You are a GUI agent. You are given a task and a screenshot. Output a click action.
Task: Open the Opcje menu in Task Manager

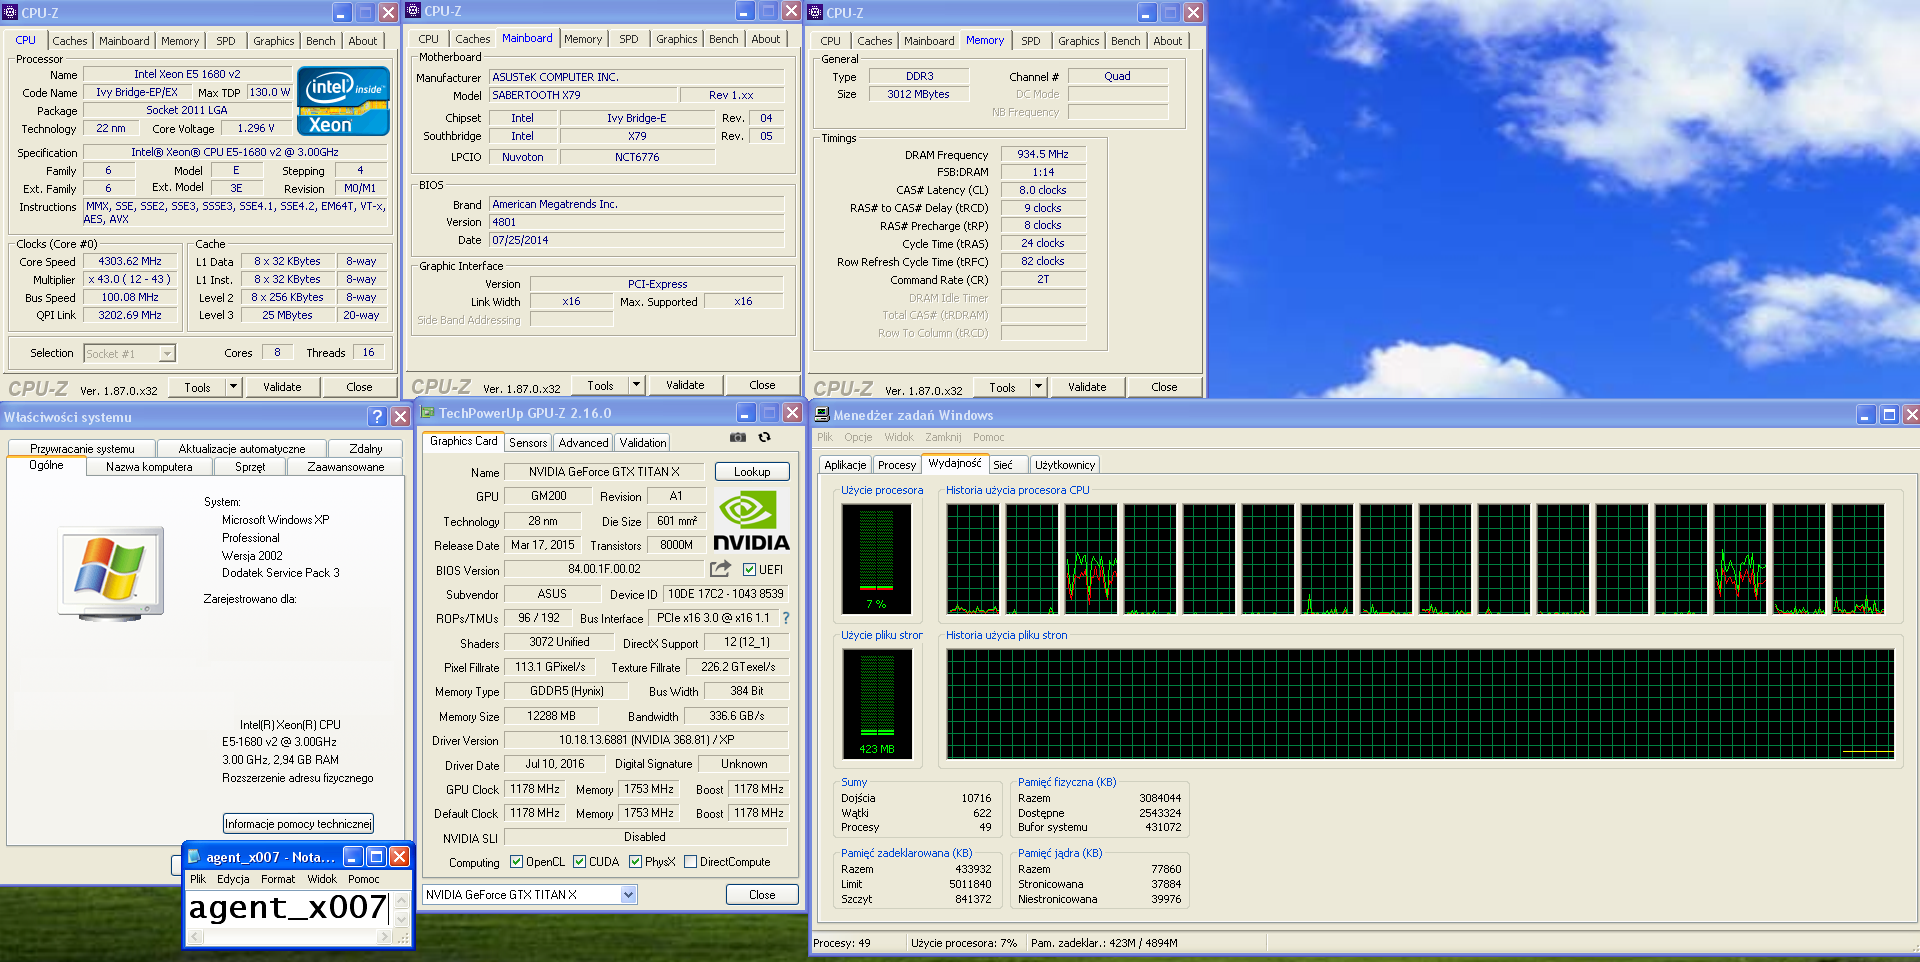tap(858, 437)
